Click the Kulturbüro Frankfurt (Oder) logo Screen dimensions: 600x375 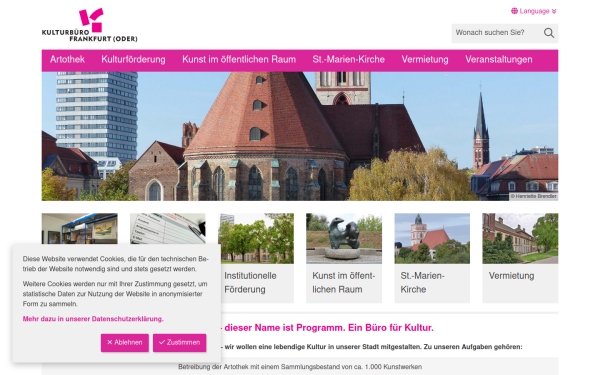90,25
